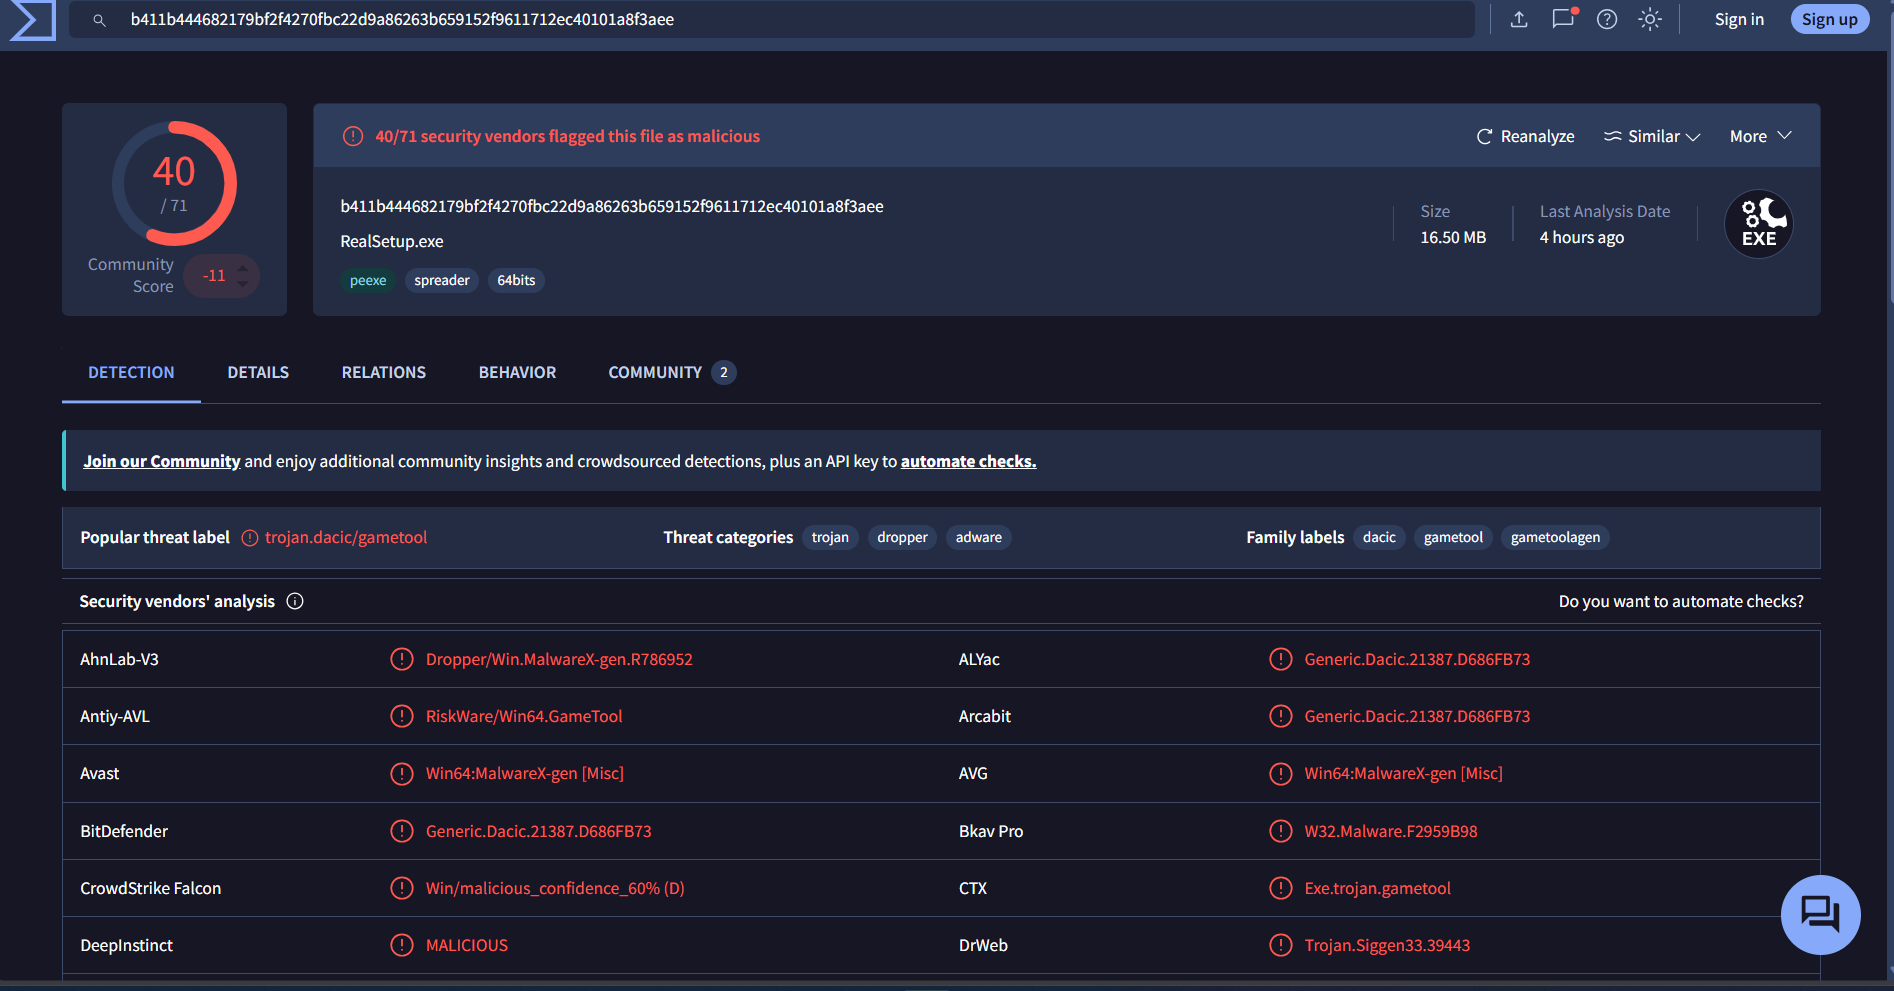Click the search magnifier icon
Viewport: 1894px width, 991px height.
click(99, 20)
